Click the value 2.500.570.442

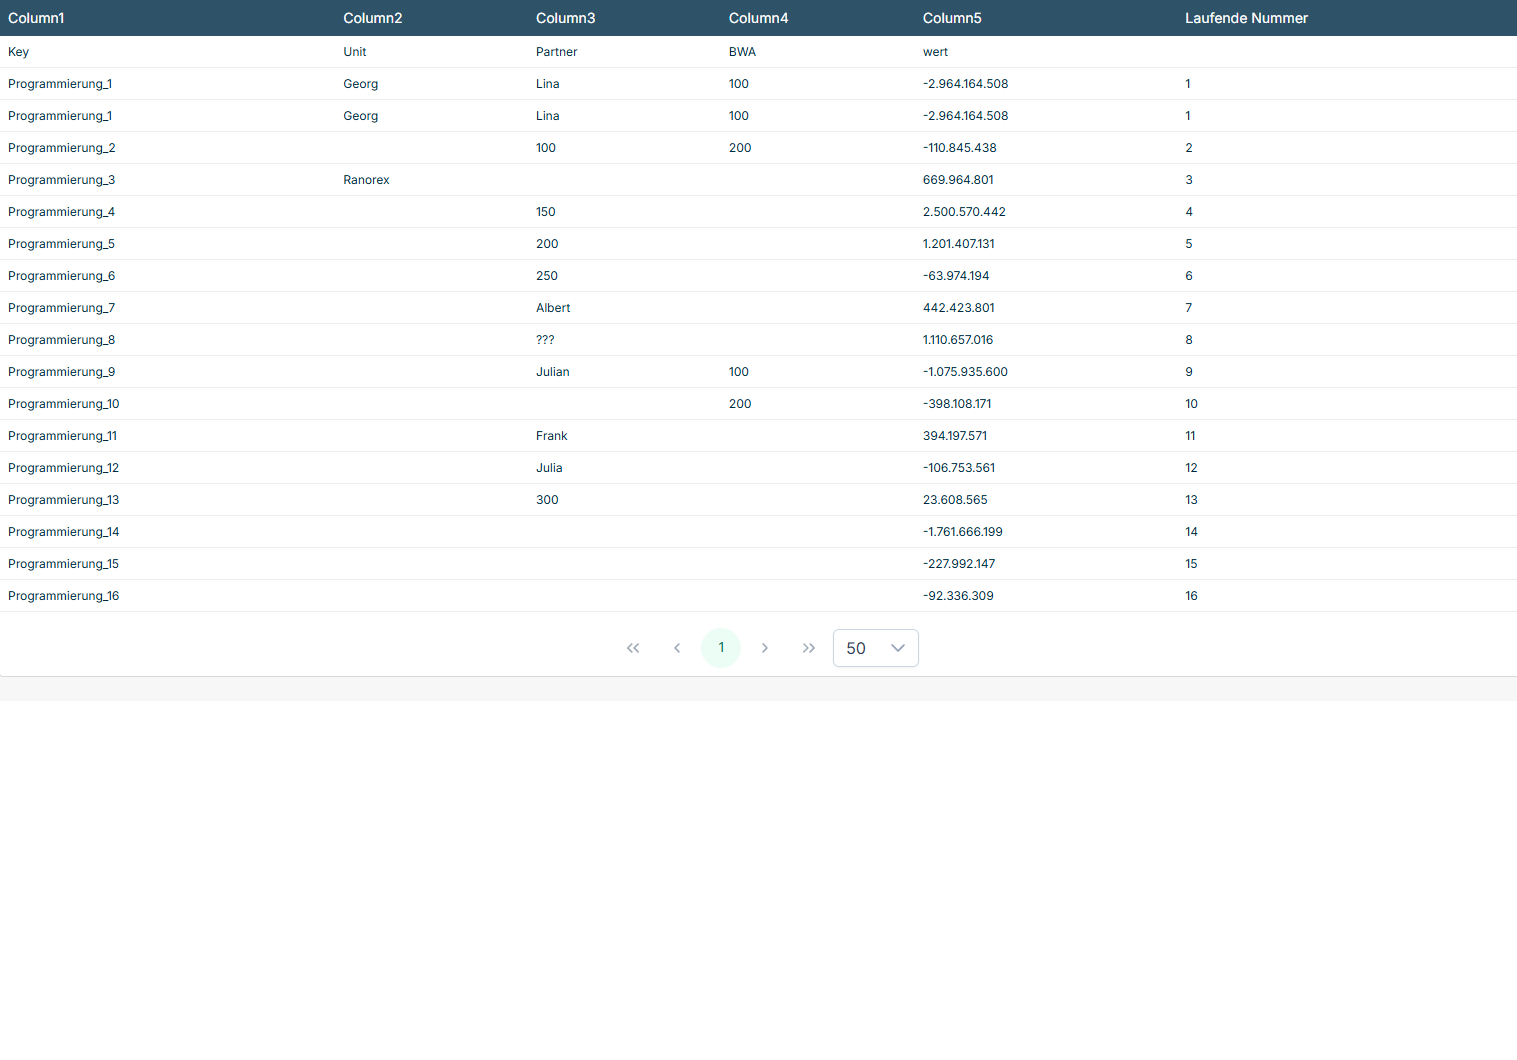[x=964, y=212]
